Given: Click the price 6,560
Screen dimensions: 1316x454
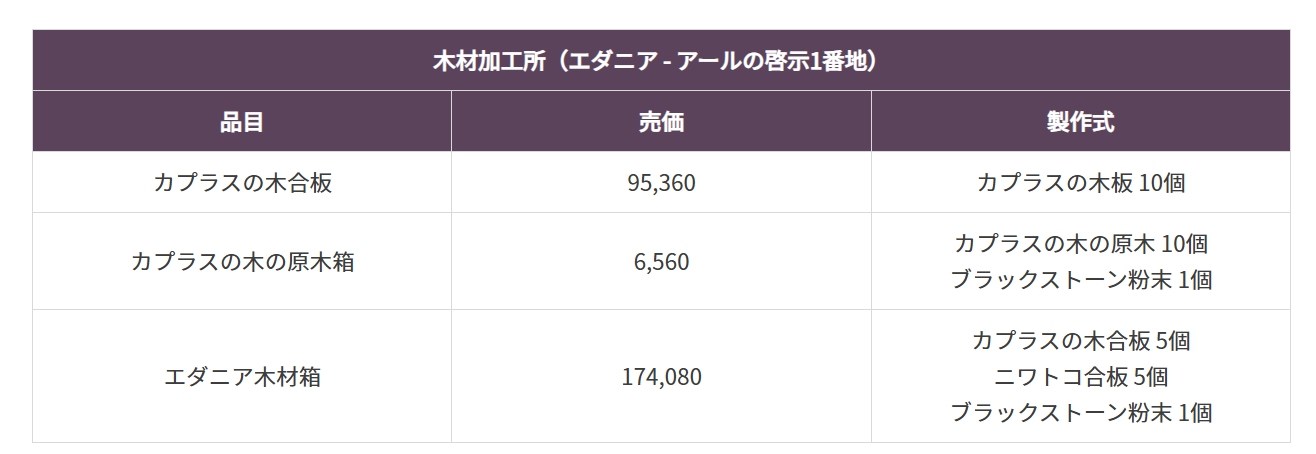Looking at the screenshot, I should tap(661, 262).
